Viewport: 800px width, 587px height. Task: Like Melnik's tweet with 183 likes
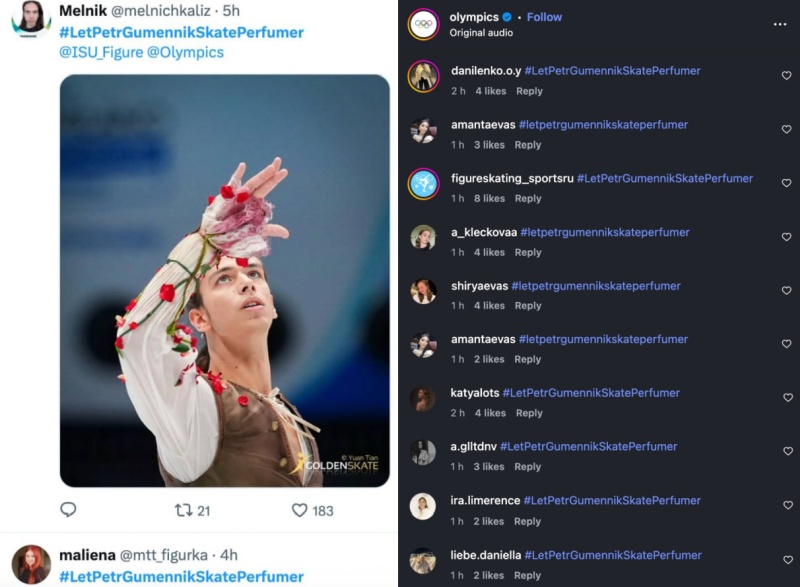tap(299, 510)
